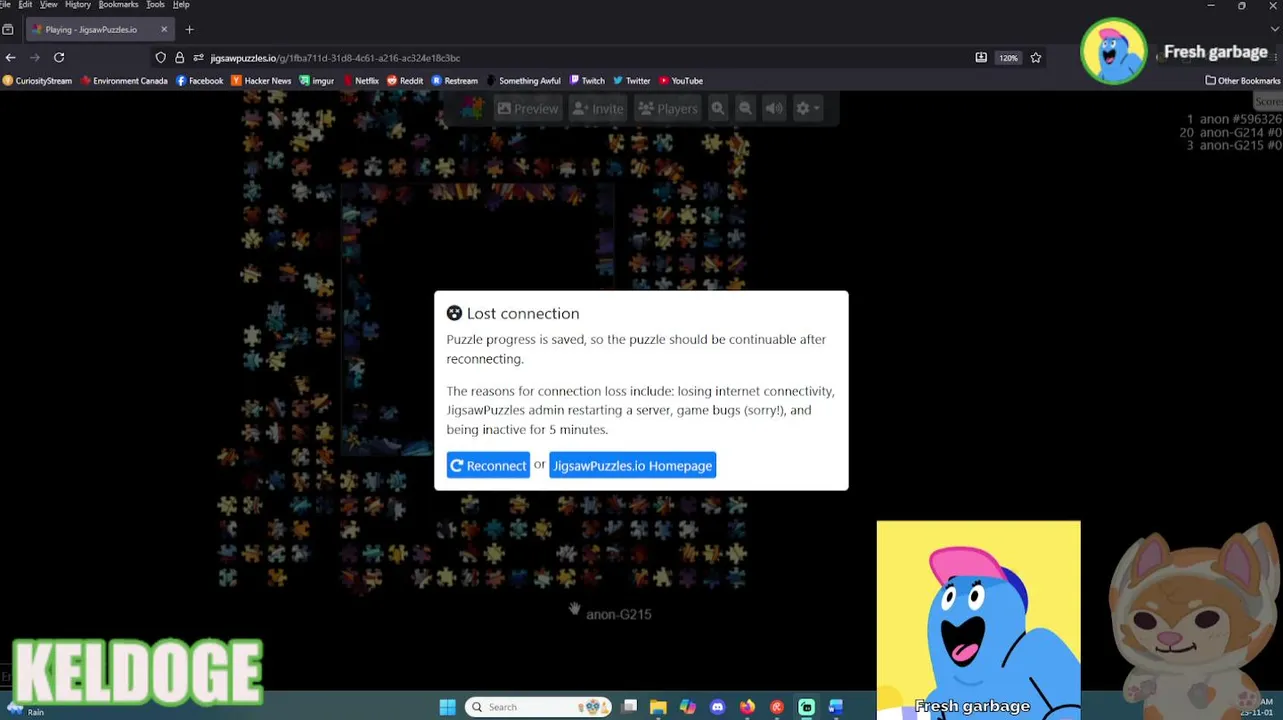This screenshot has width=1283, height=720.
Task: Open reader view icon in address bar
Action: pyautogui.click(x=981, y=58)
